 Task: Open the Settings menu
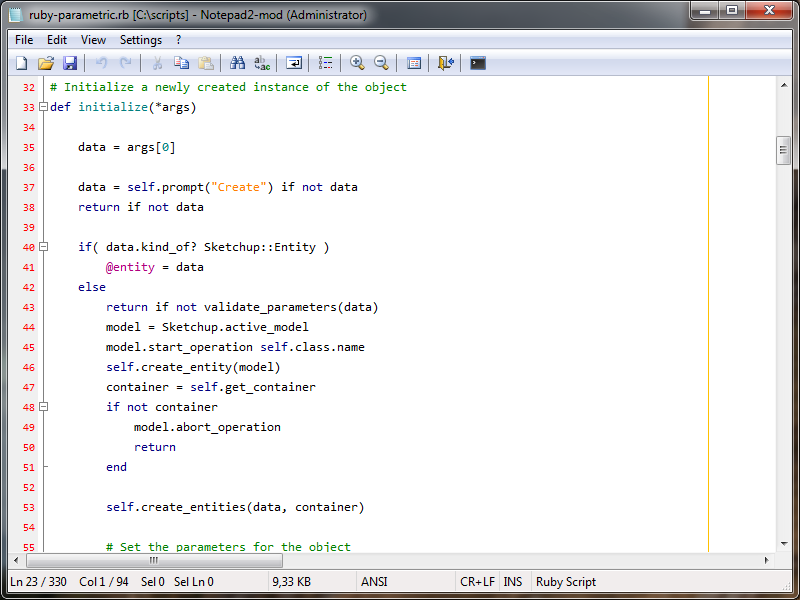point(140,40)
